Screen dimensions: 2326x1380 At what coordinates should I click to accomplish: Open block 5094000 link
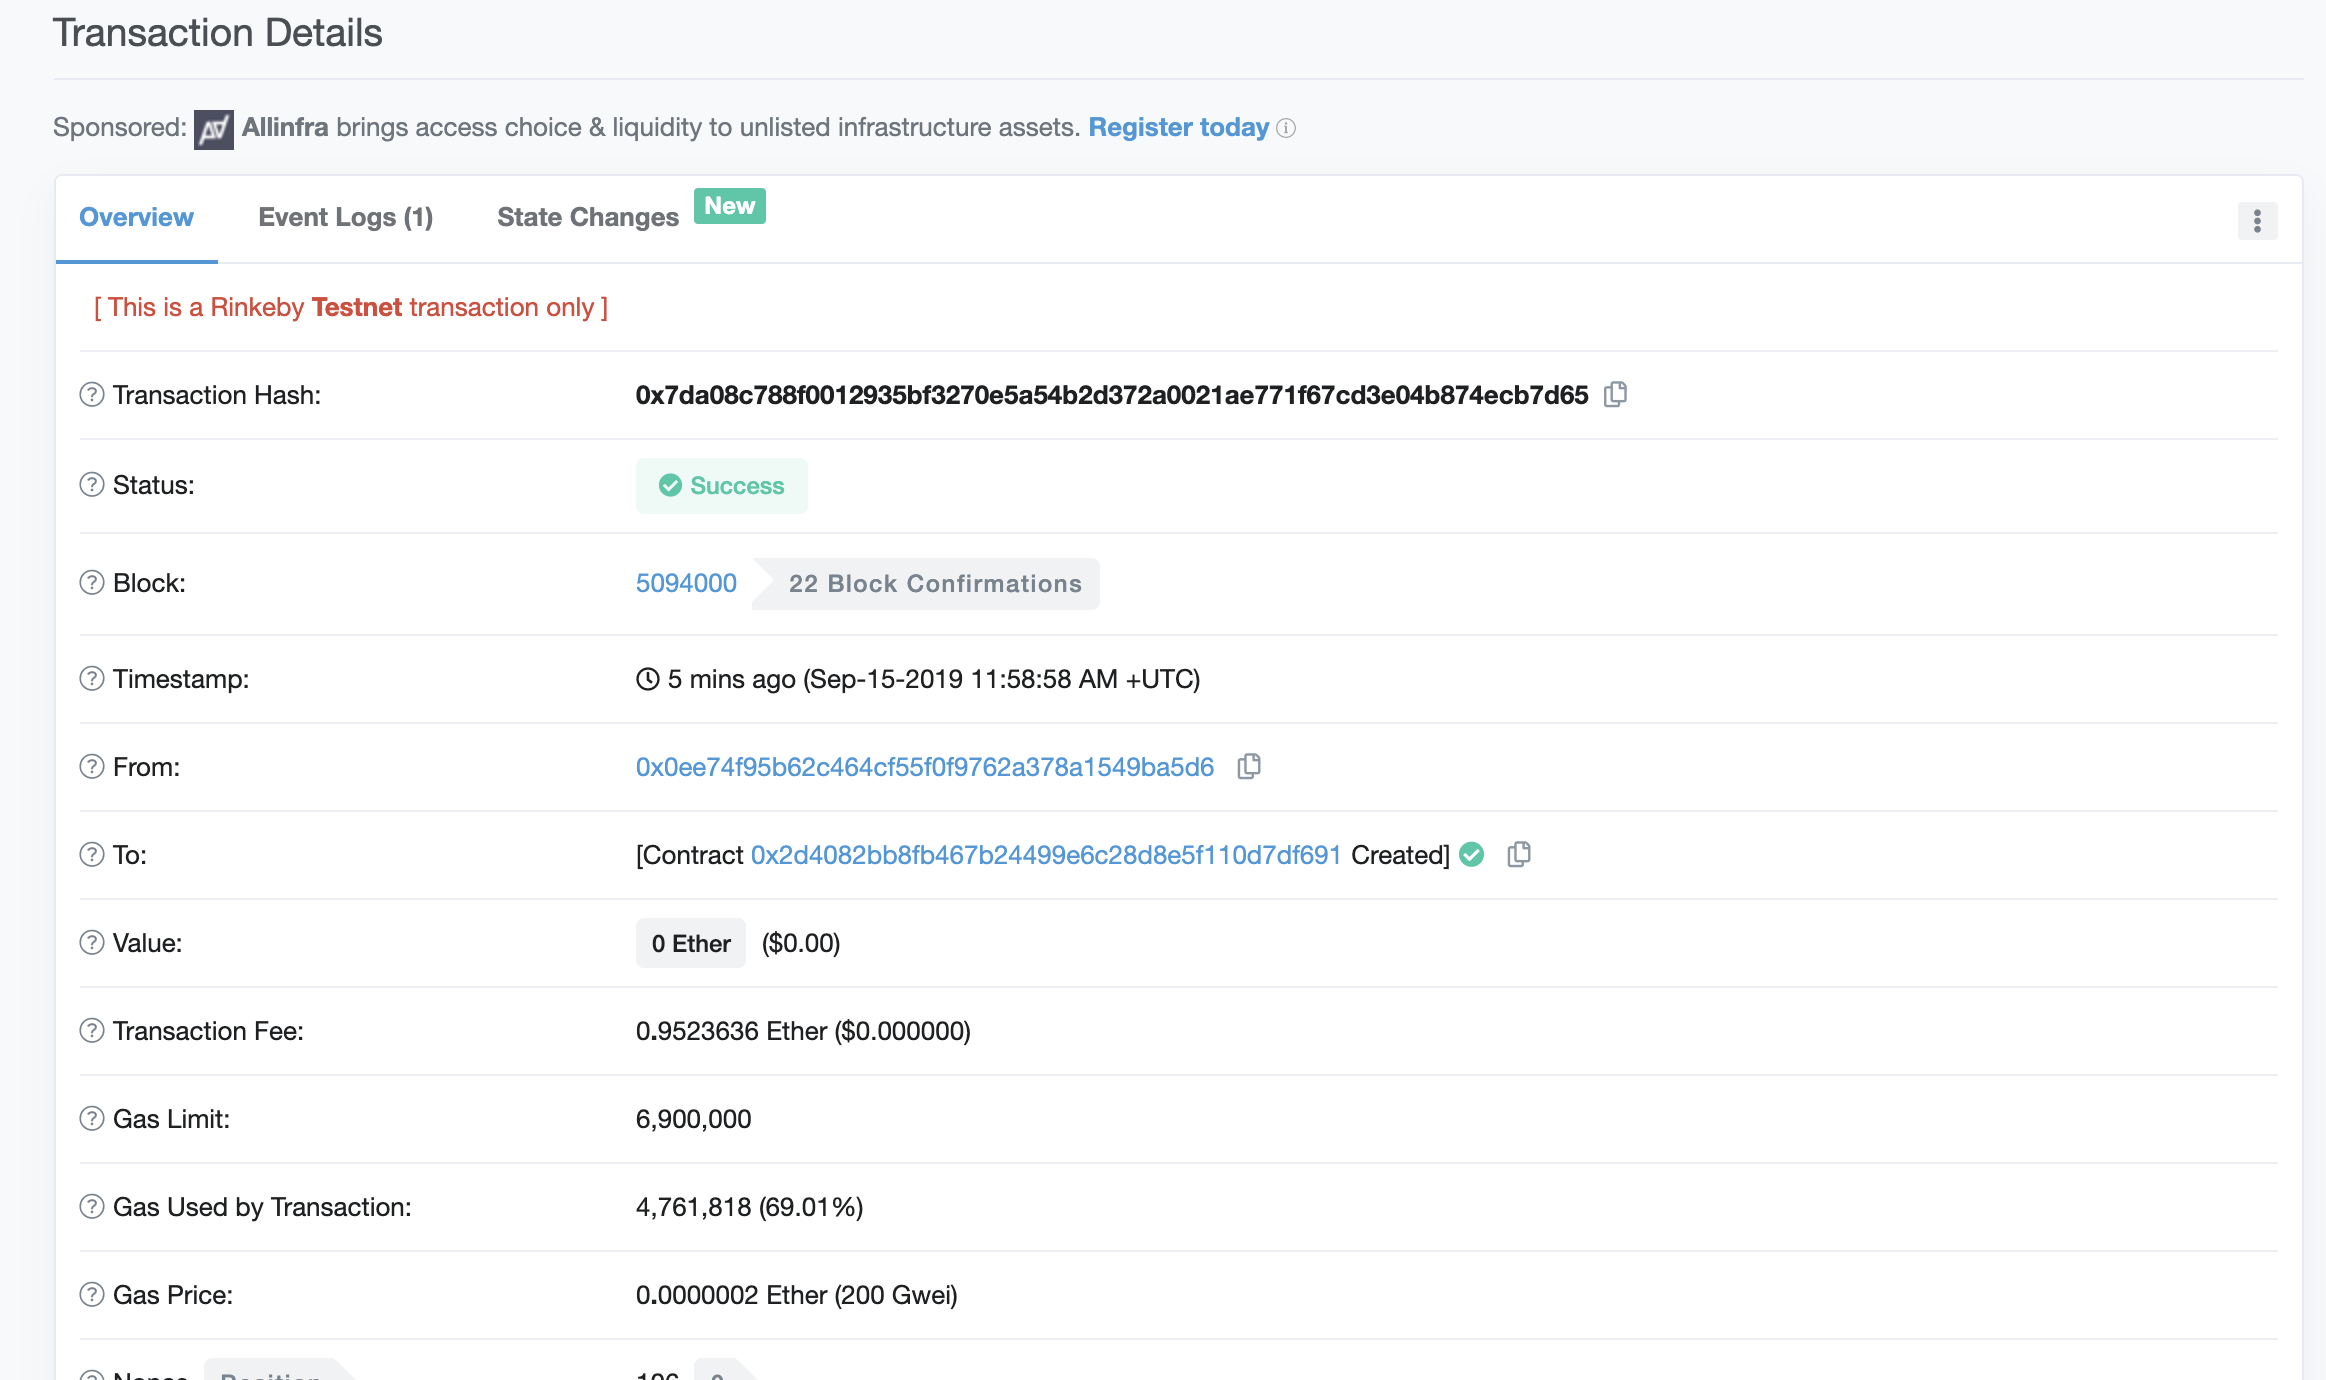686,583
